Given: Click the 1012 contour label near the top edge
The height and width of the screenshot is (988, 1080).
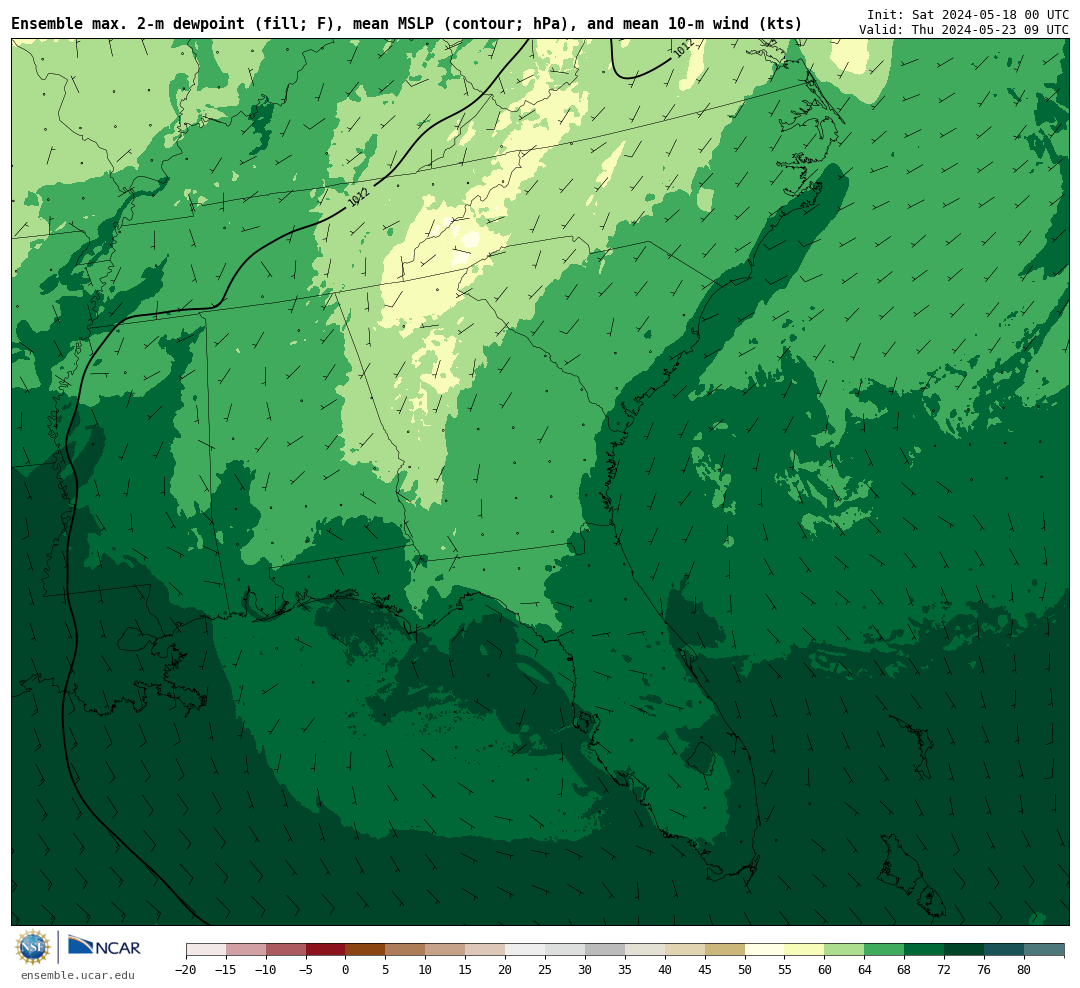Looking at the screenshot, I should (x=683, y=48).
